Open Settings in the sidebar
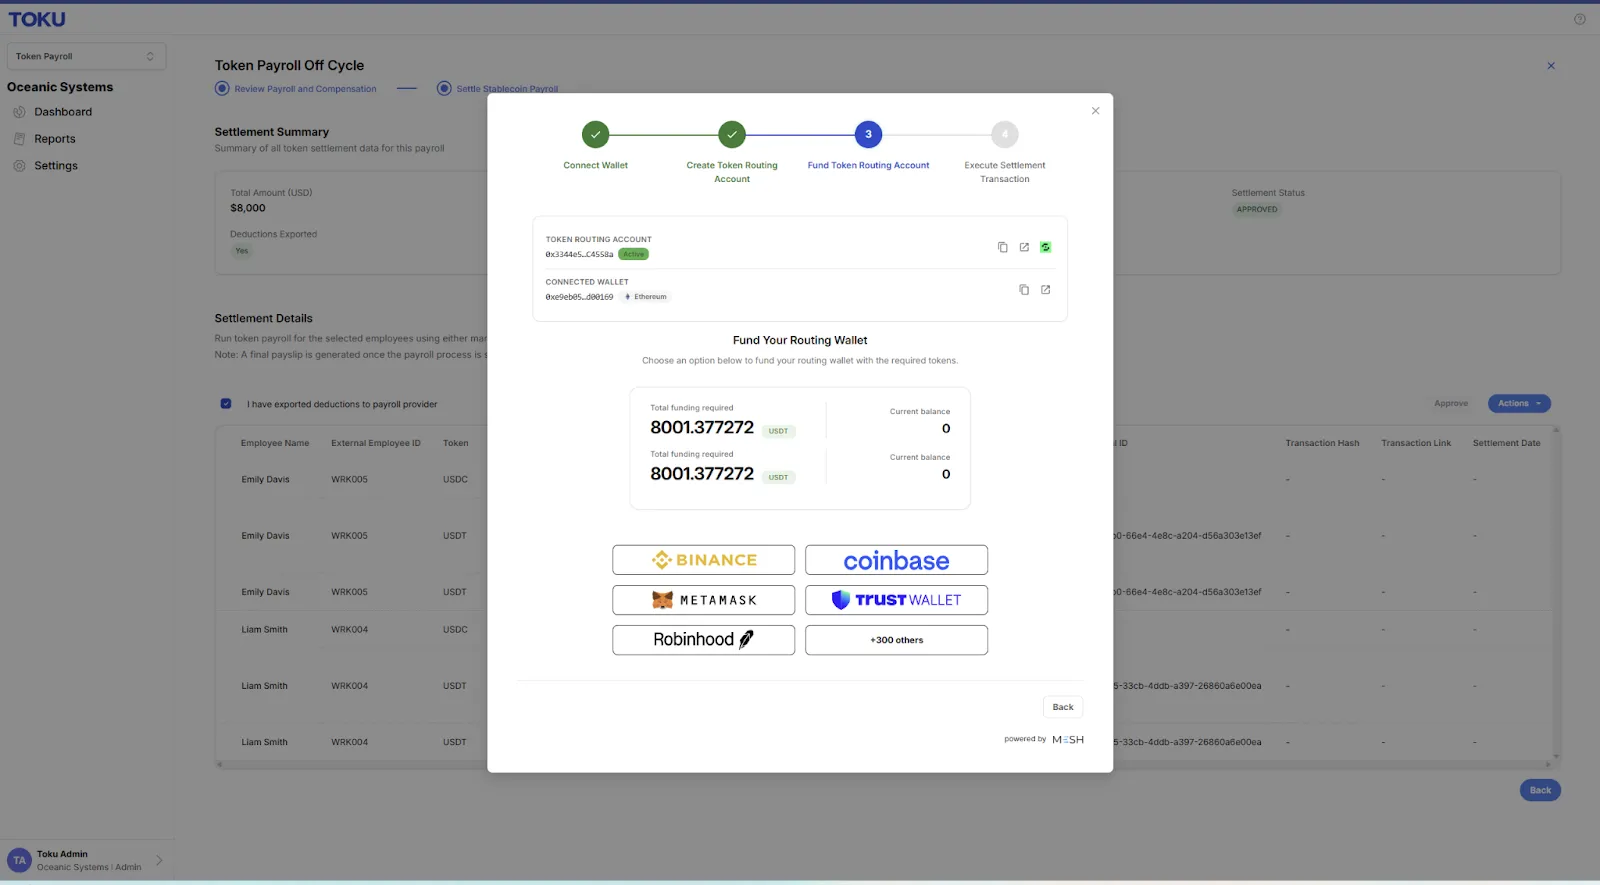Image resolution: width=1600 pixels, height=885 pixels. pyautogui.click(x=56, y=166)
